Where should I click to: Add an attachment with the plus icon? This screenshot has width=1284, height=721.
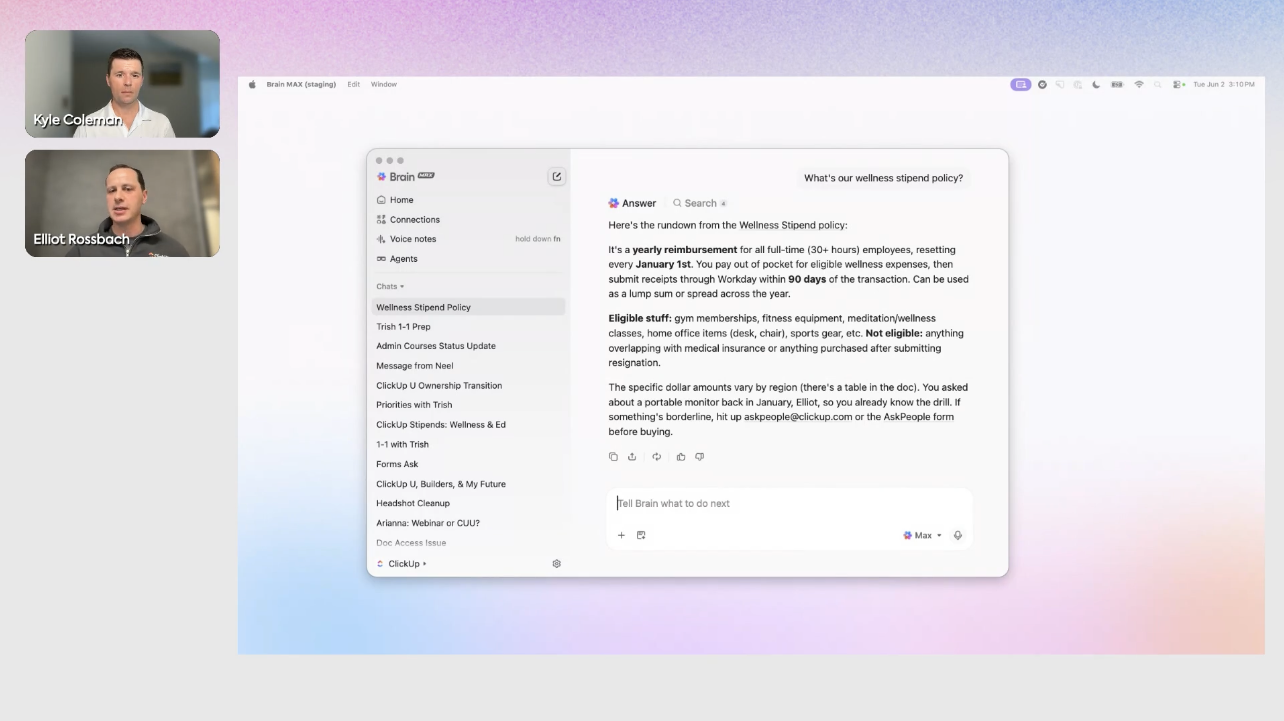click(621, 535)
